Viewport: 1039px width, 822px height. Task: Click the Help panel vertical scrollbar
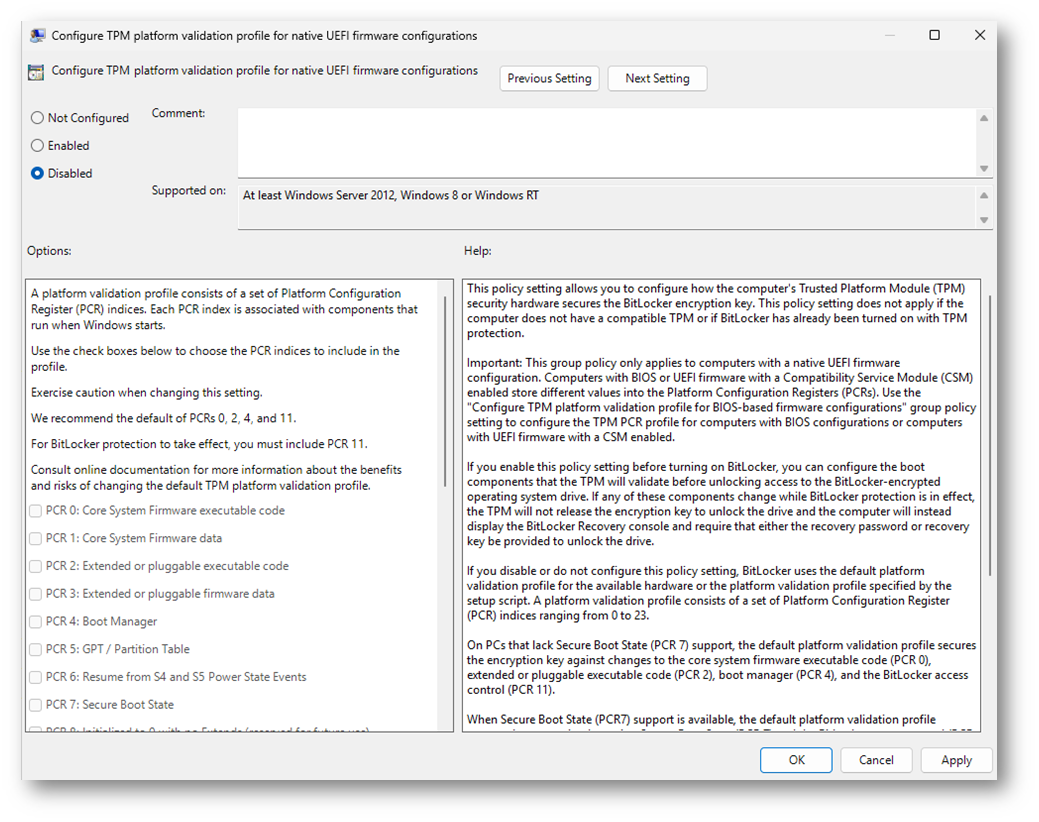[989, 435]
